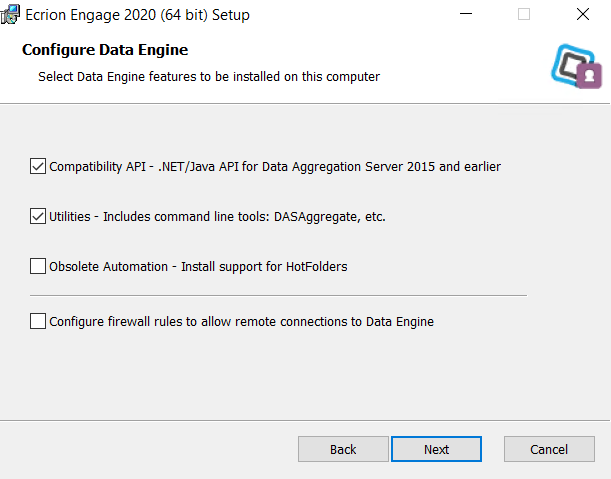Enable the Obsolete Automation HotFolders checkbox
611x479 pixels.
pyautogui.click(x=38, y=266)
